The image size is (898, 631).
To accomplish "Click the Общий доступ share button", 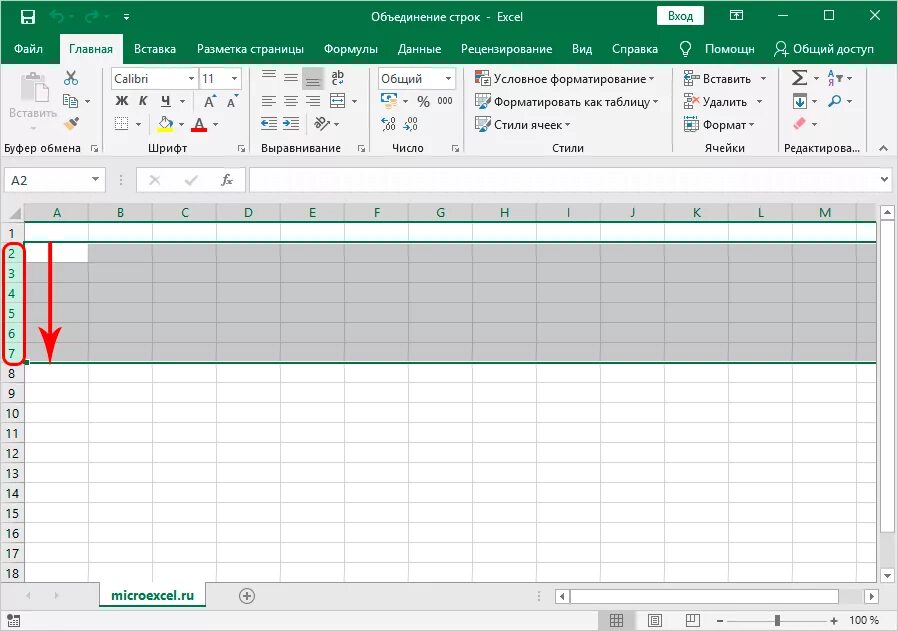I will pos(824,49).
